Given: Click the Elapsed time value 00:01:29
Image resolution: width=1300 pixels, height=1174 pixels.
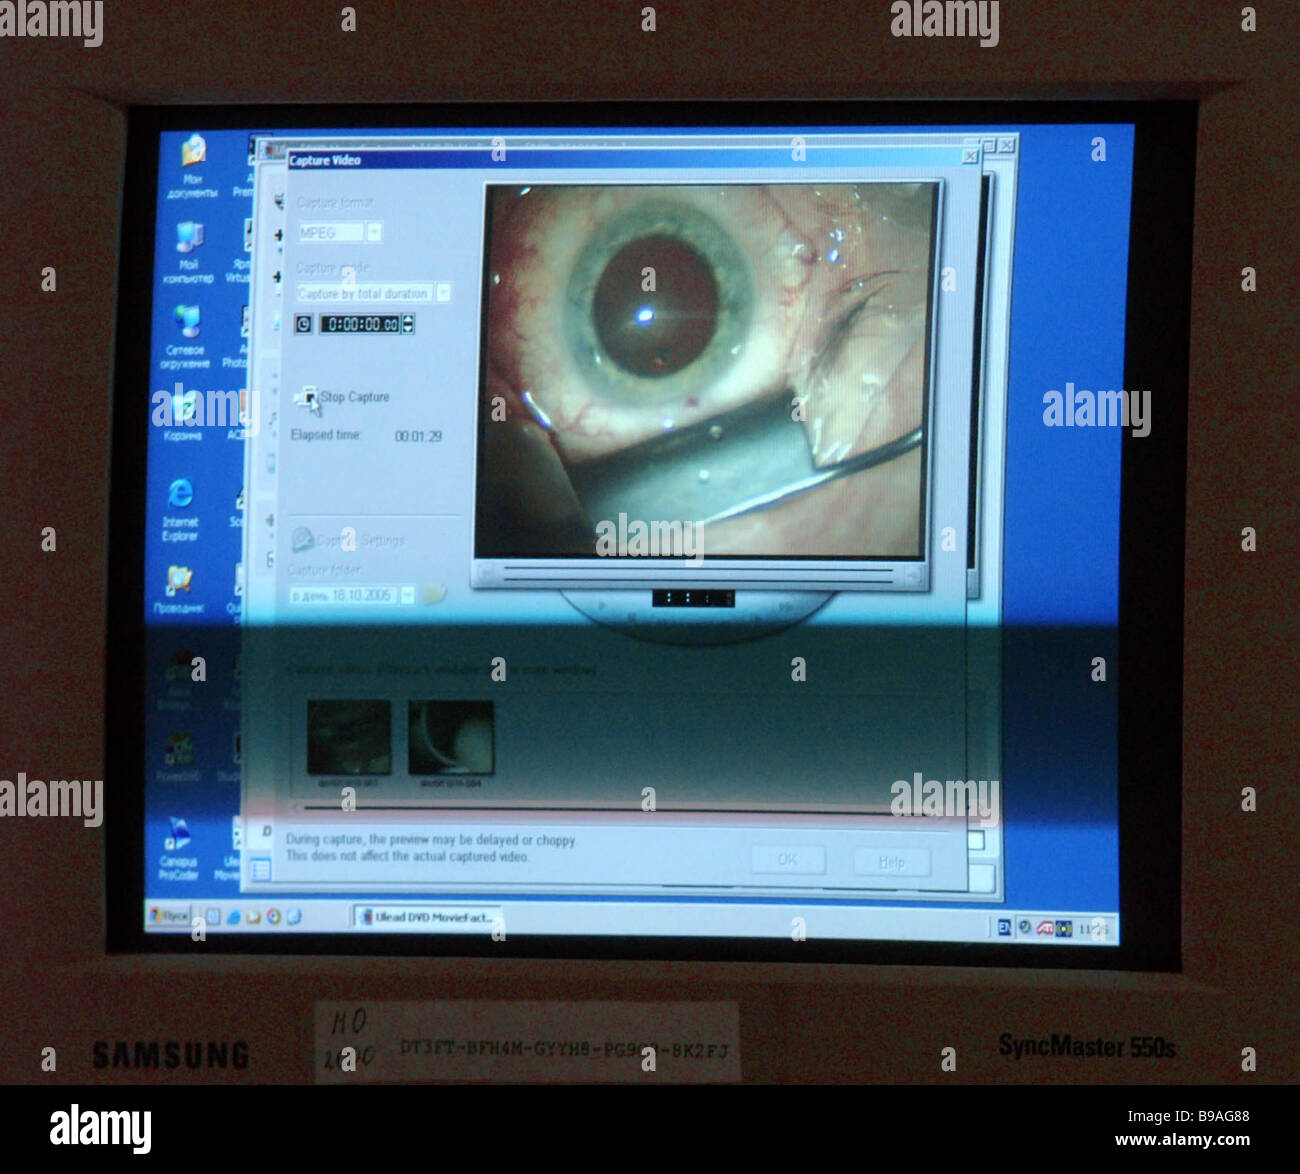Looking at the screenshot, I should (x=418, y=436).
